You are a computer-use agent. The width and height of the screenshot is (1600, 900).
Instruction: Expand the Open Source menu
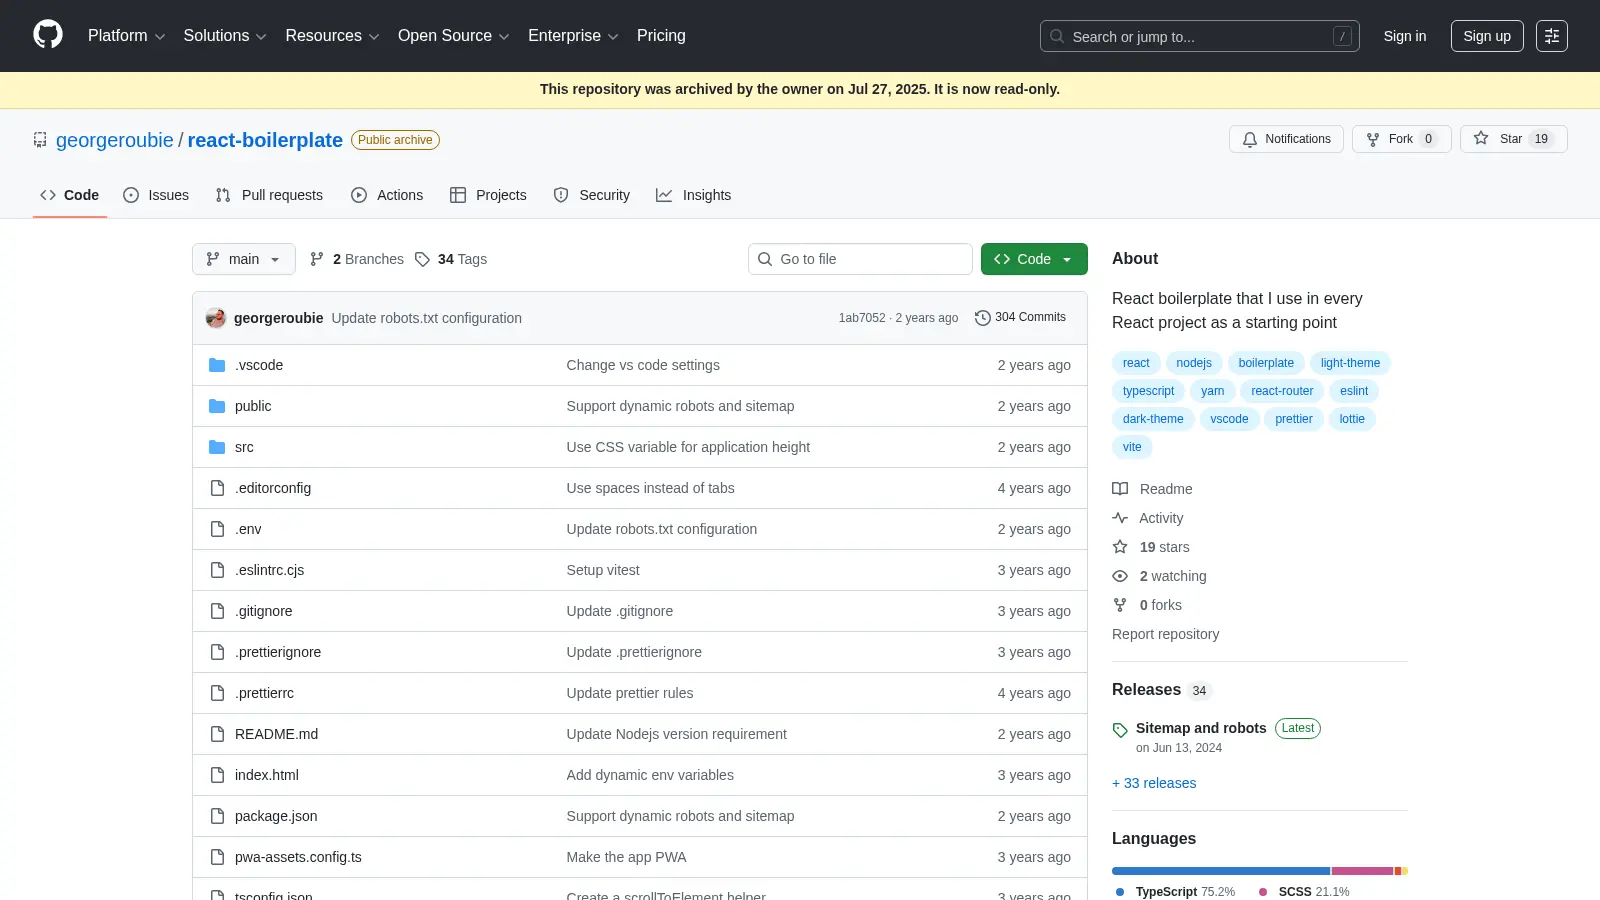click(x=454, y=36)
